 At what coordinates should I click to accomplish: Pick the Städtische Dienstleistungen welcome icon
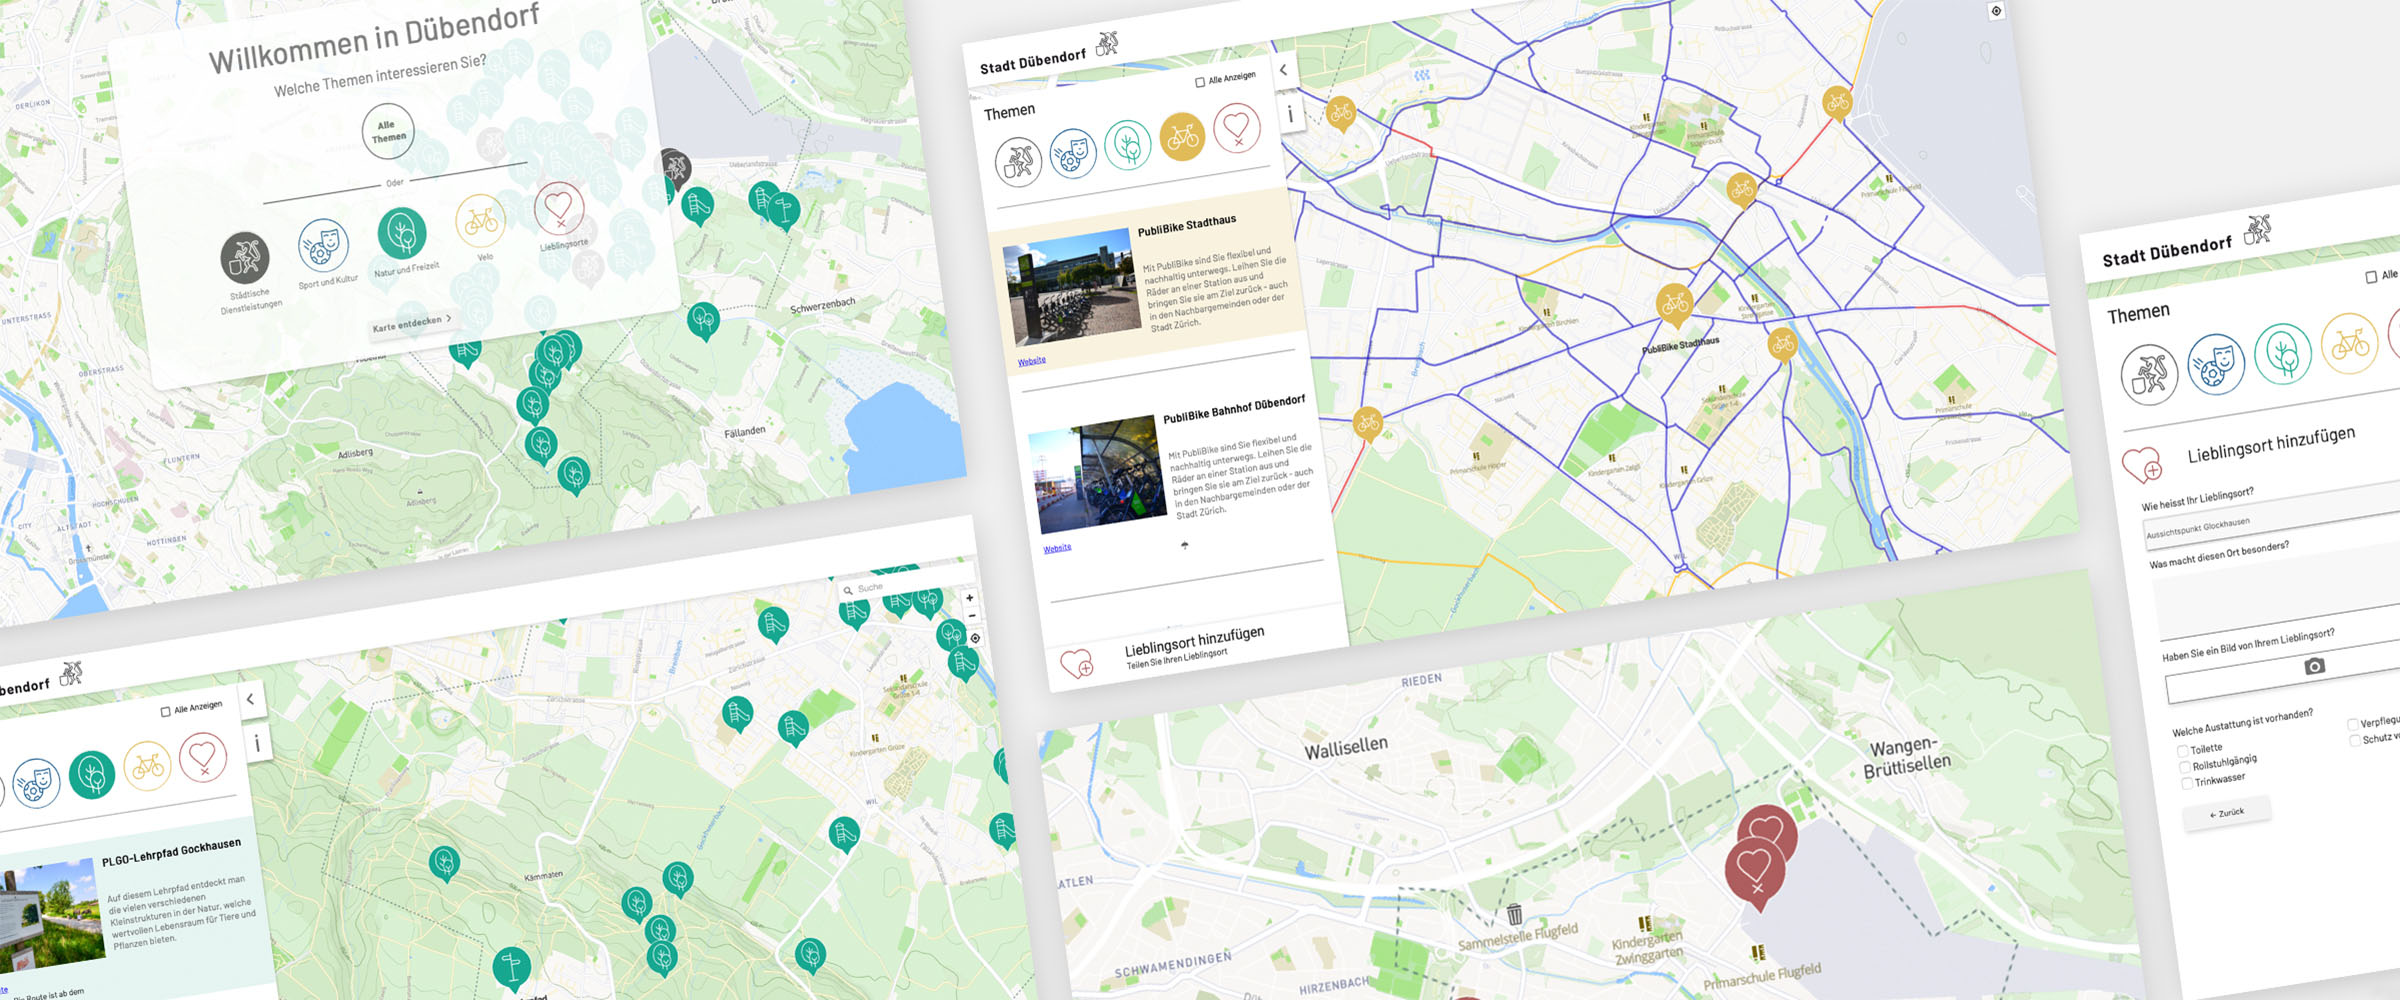(x=245, y=258)
